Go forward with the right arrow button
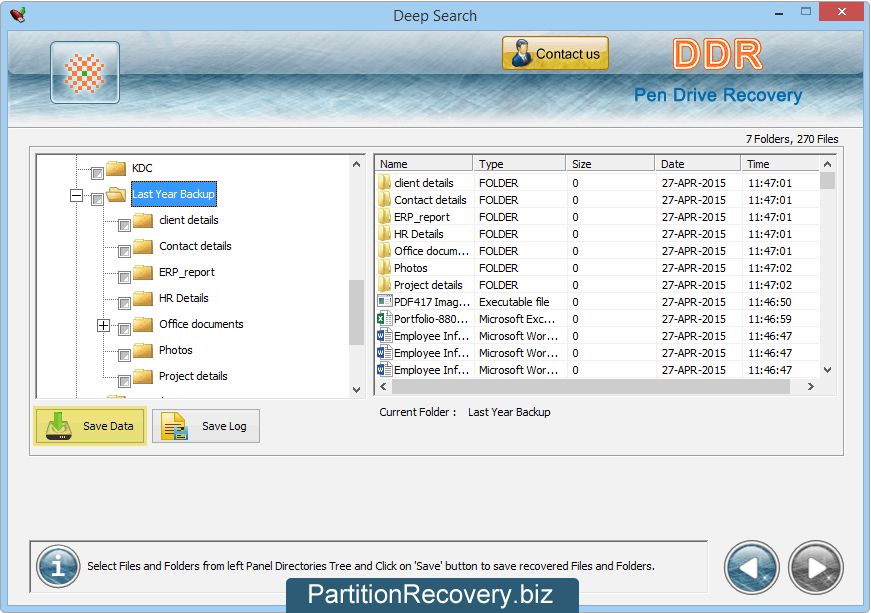The image size is (871, 613). [815, 567]
